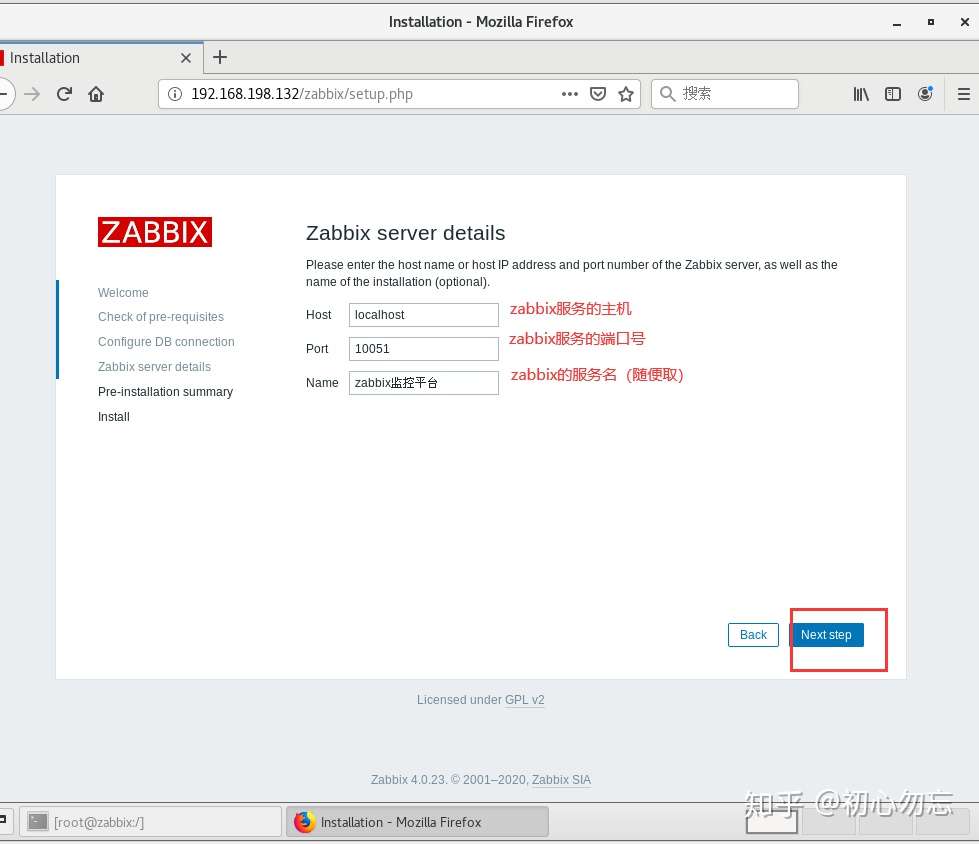Open the GPL v2 license link
Viewport: 979px width, 844px height.
tap(524, 700)
